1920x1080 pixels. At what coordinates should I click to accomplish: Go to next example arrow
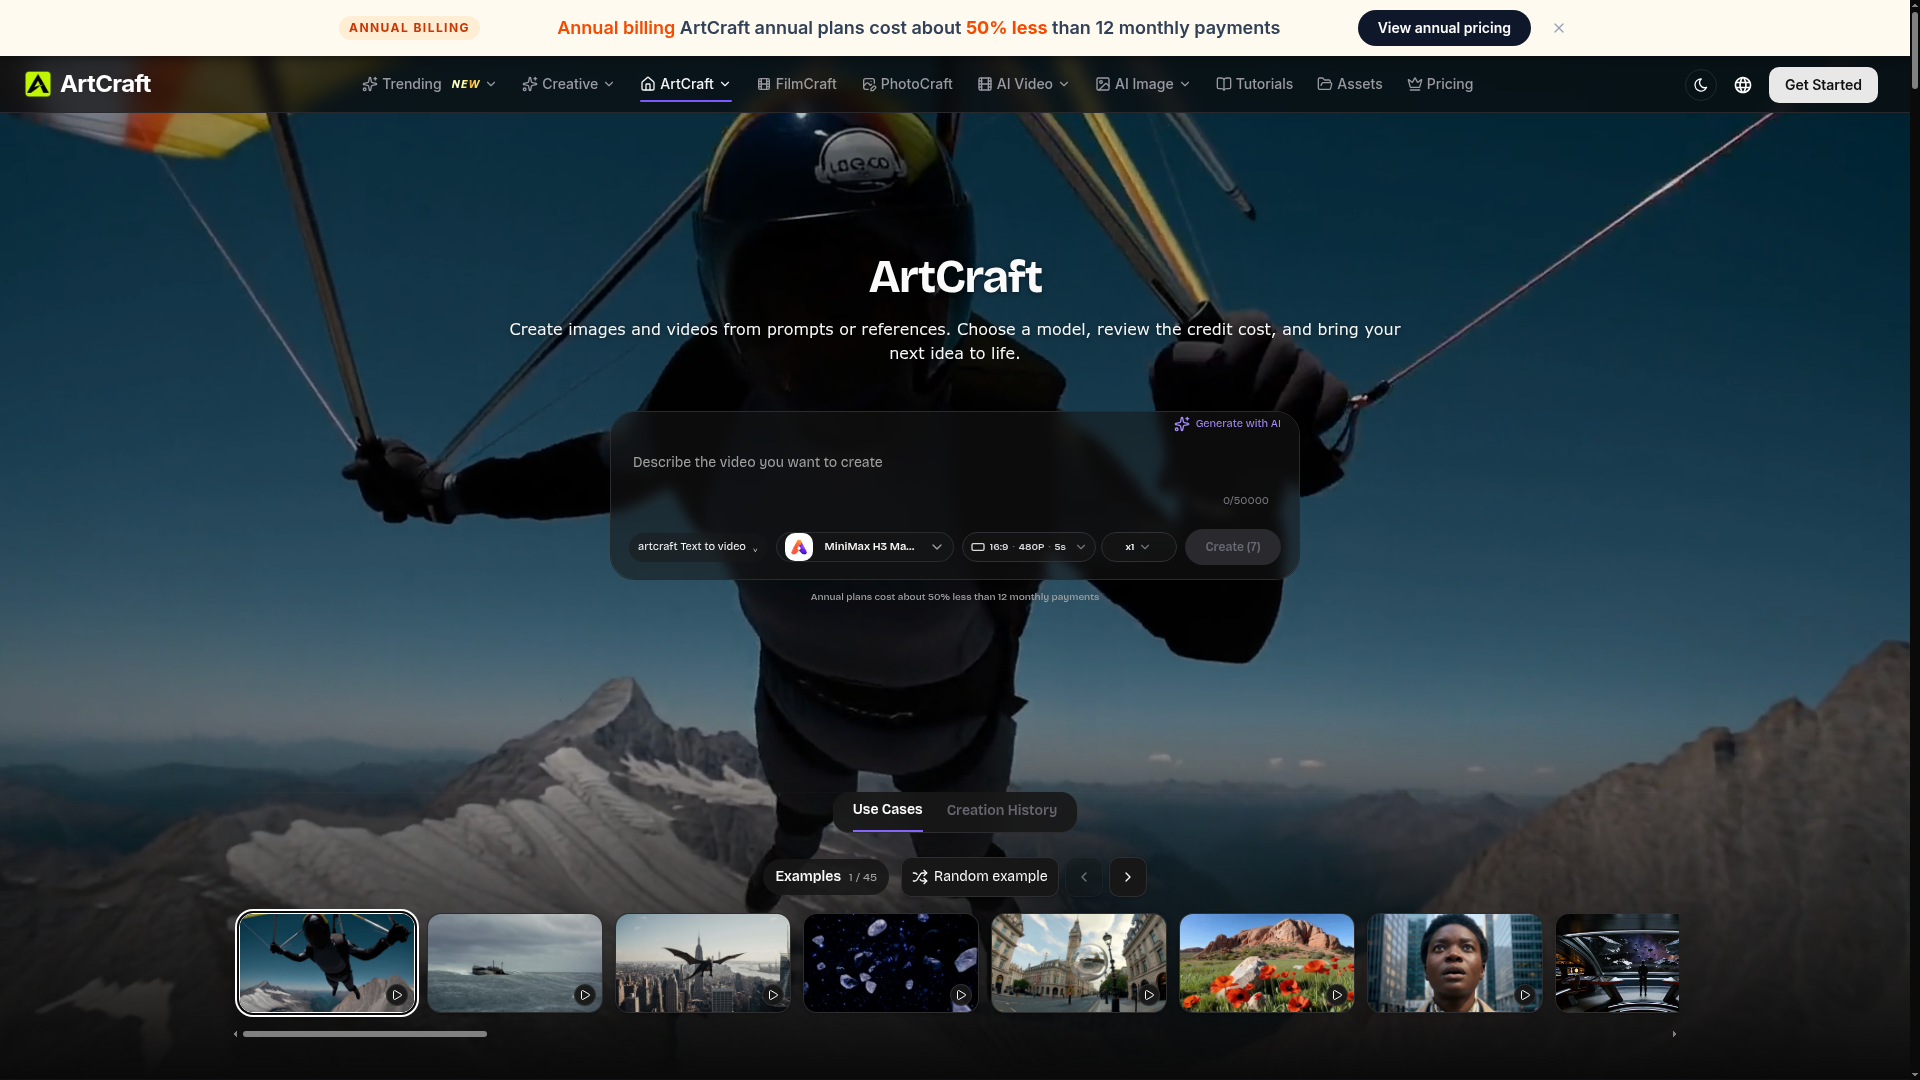(1128, 877)
